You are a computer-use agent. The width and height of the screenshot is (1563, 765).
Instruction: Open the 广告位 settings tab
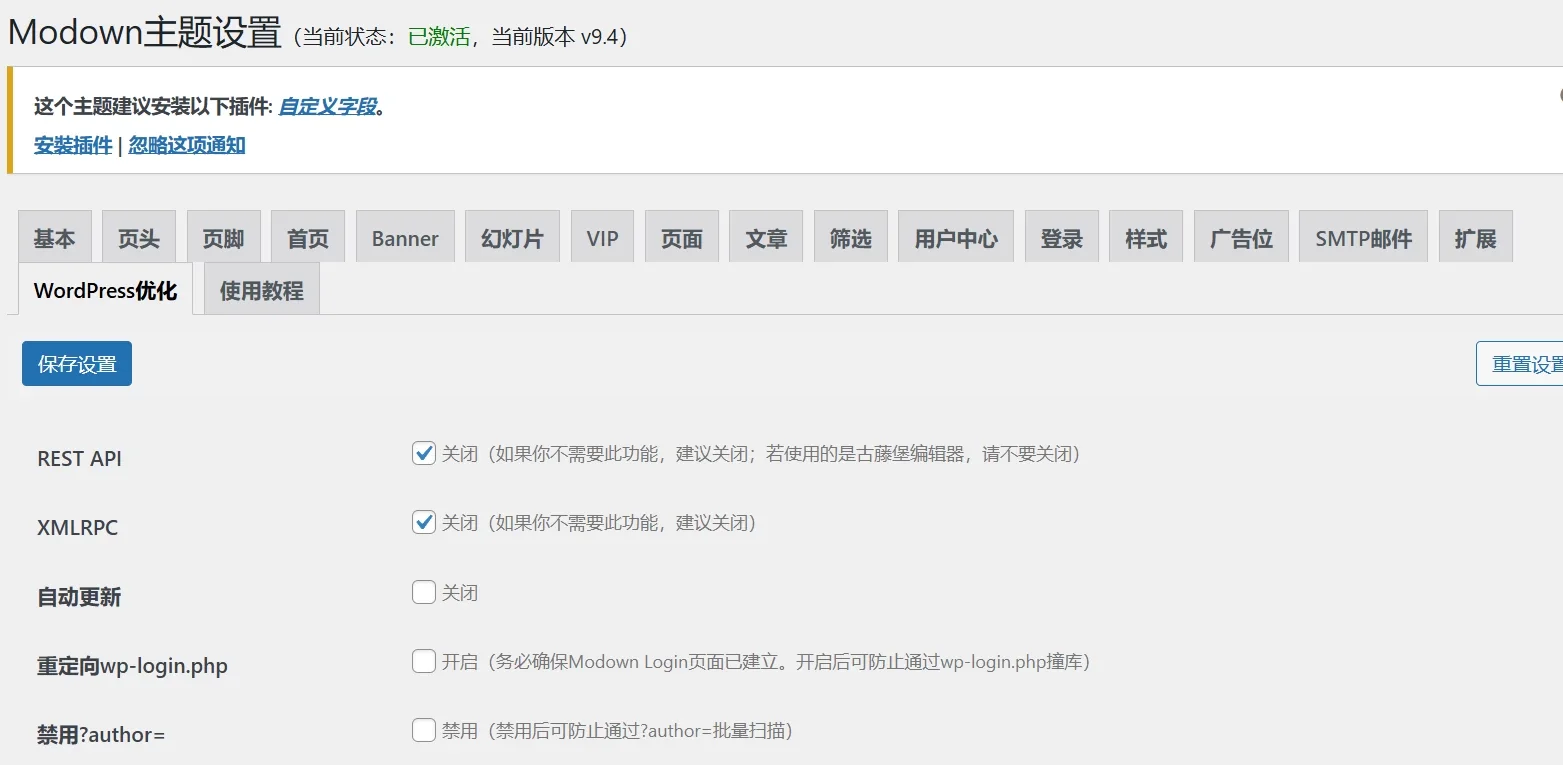tap(1240, 237)
